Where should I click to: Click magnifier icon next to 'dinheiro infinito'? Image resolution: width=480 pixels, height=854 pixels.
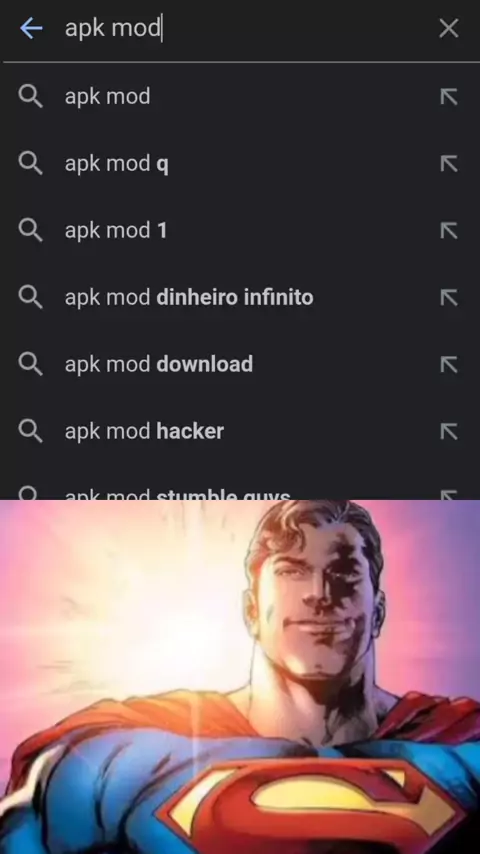click(30, 297)
